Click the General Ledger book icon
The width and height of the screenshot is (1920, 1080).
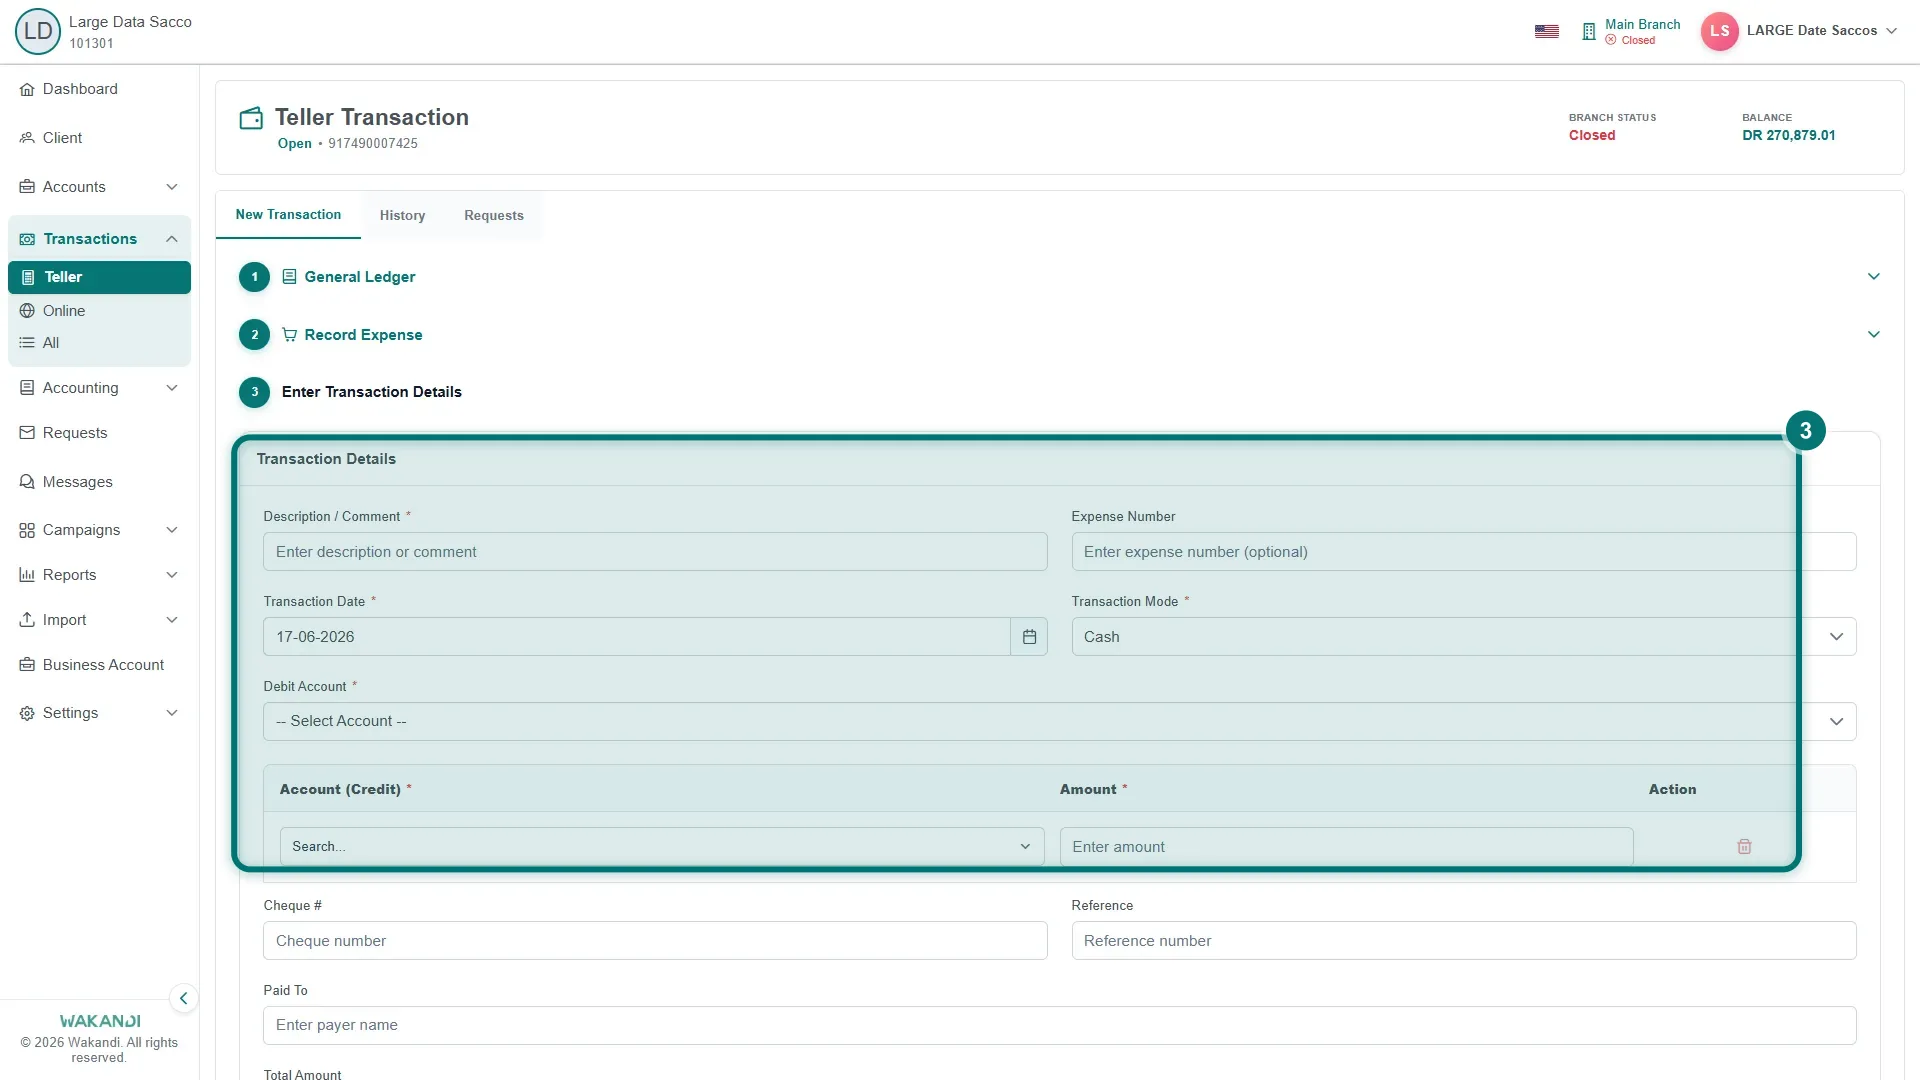289,277
